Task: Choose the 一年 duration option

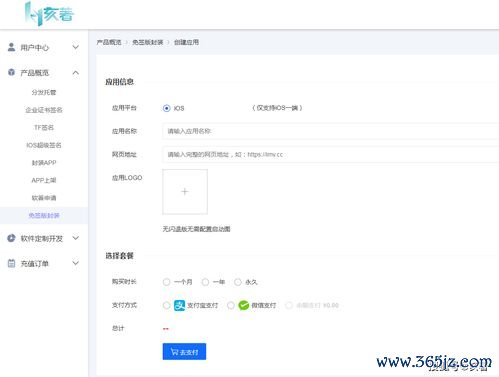Action: [205, 282]
